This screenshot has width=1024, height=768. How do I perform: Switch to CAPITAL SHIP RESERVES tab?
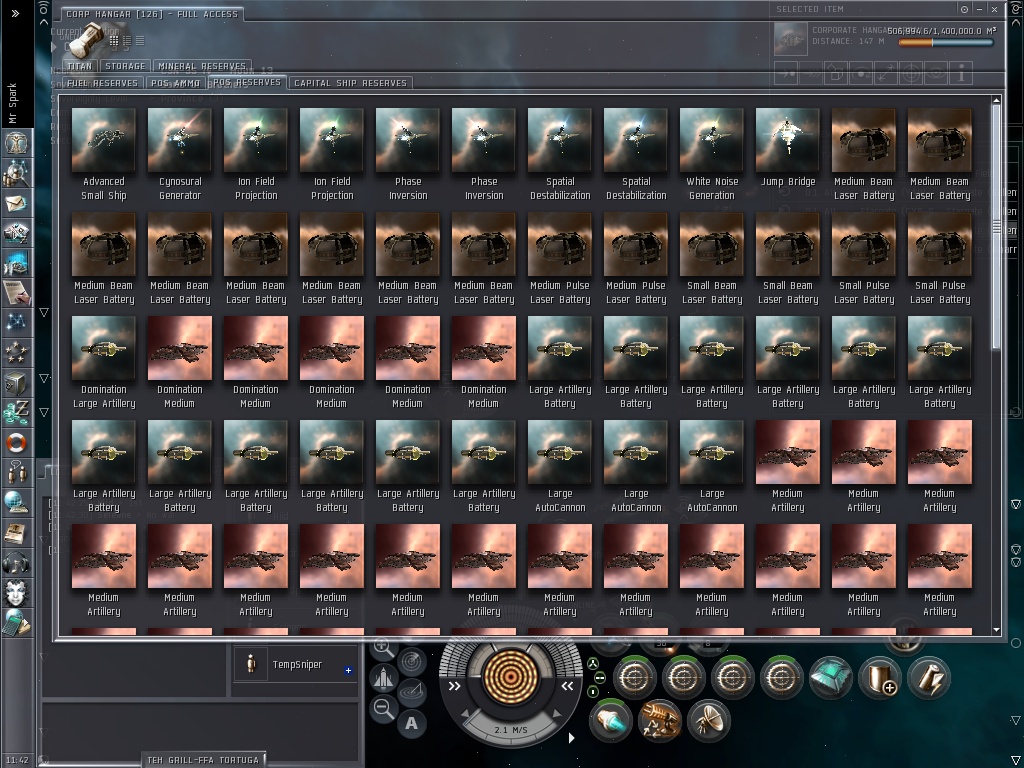point(350,83)
